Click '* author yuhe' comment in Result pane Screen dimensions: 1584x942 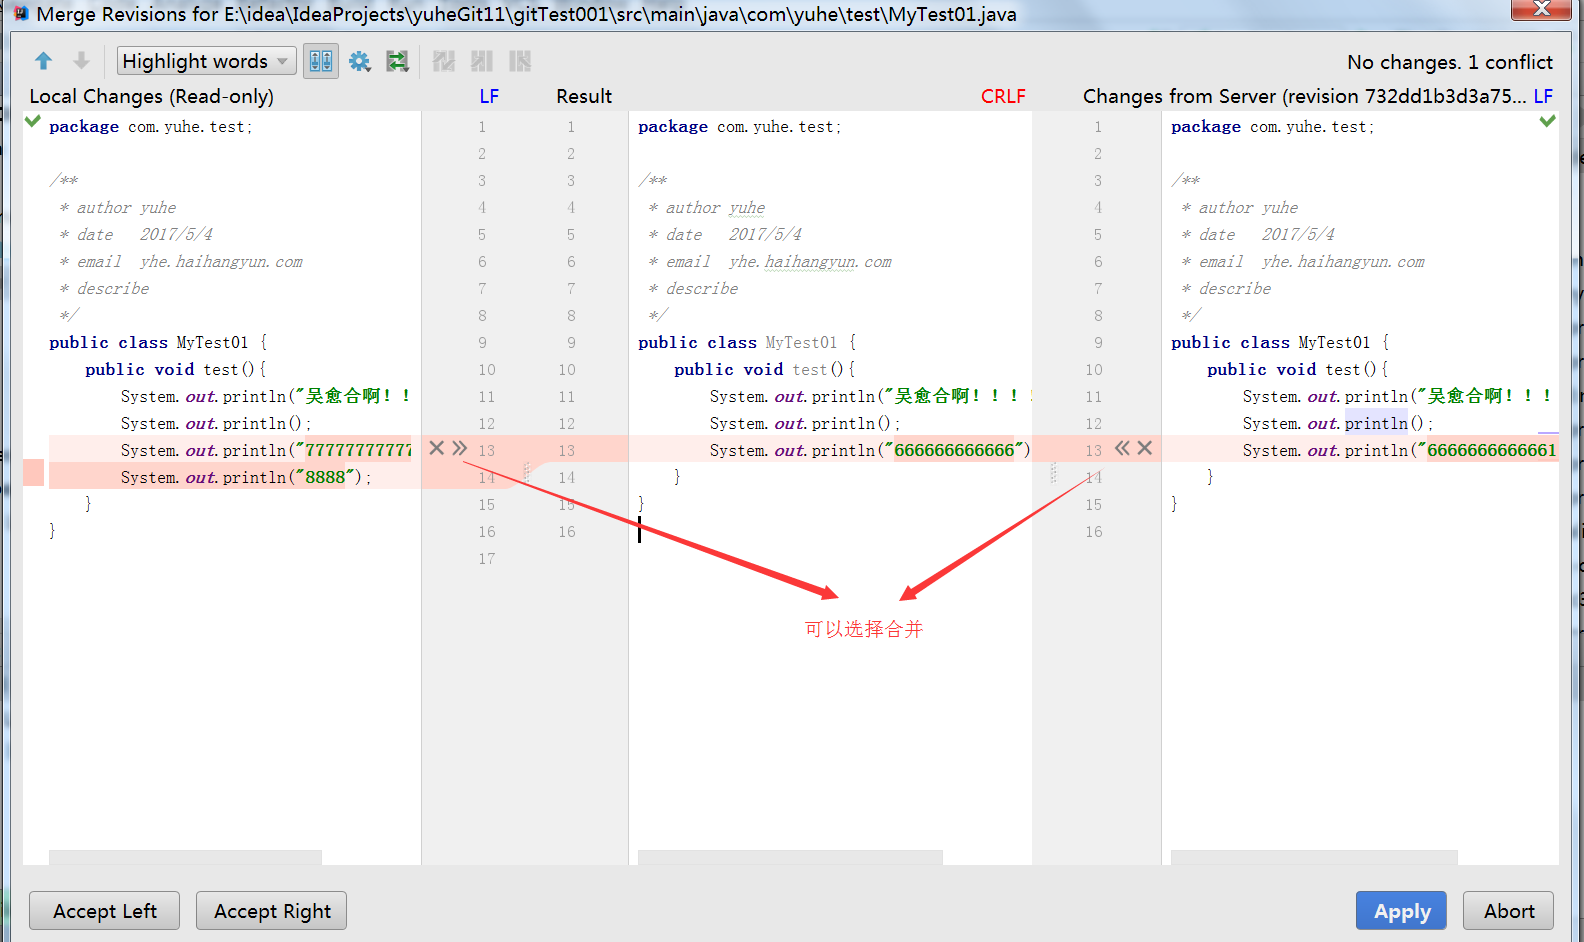pyautogui.click(x=706, y=207)
